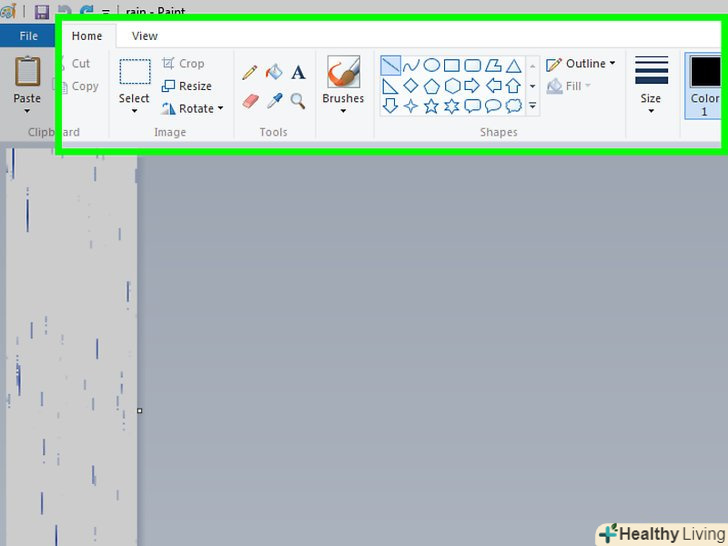The width and height of the screenshot is (728, 546).
Task: Choose the Down arrow shape
Action: [x=390, y=106]
